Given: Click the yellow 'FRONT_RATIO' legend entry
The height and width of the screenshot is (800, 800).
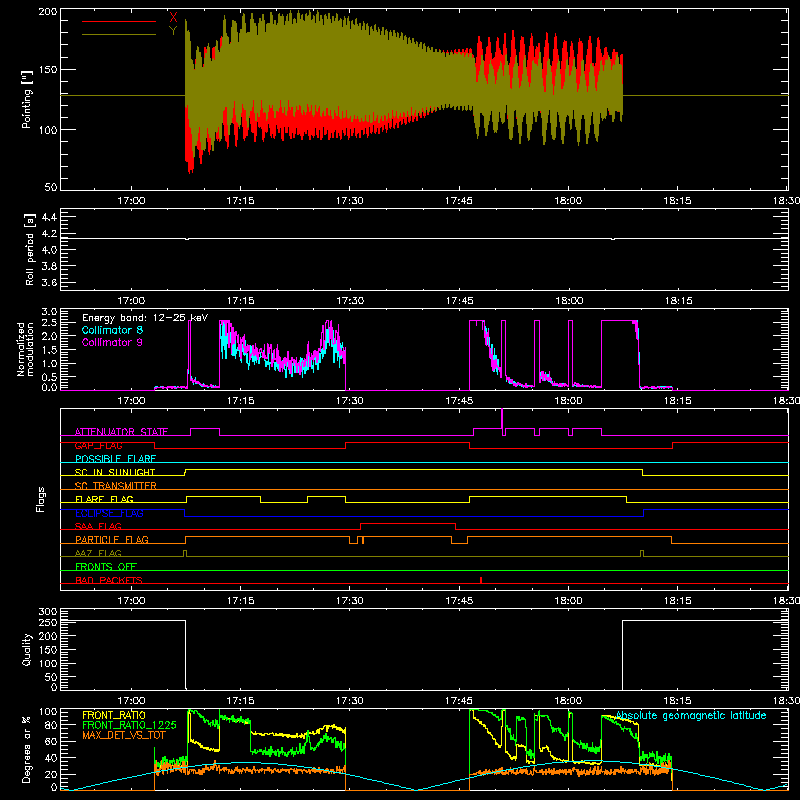Looking at the screenshot, I should (x=114, y=715).
